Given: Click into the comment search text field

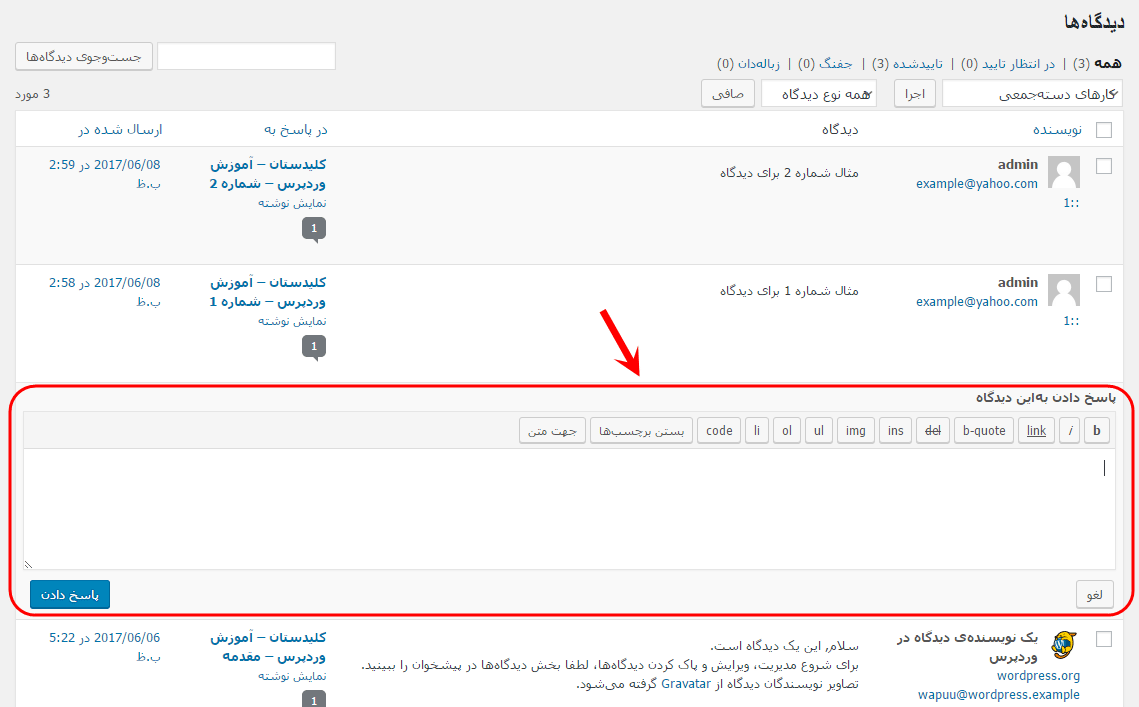Looking at the screenshot, I should [x=246, y=57].
